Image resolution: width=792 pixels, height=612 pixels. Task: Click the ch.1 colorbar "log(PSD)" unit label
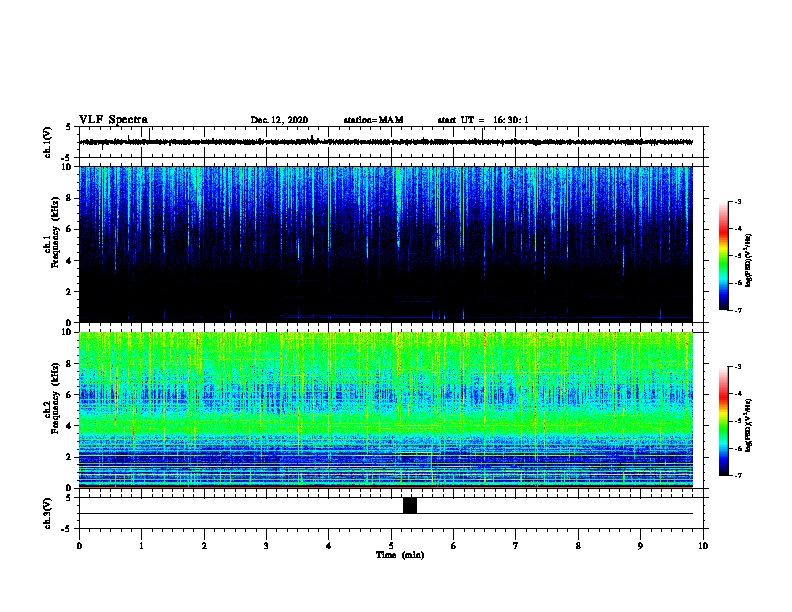(748, 261)
